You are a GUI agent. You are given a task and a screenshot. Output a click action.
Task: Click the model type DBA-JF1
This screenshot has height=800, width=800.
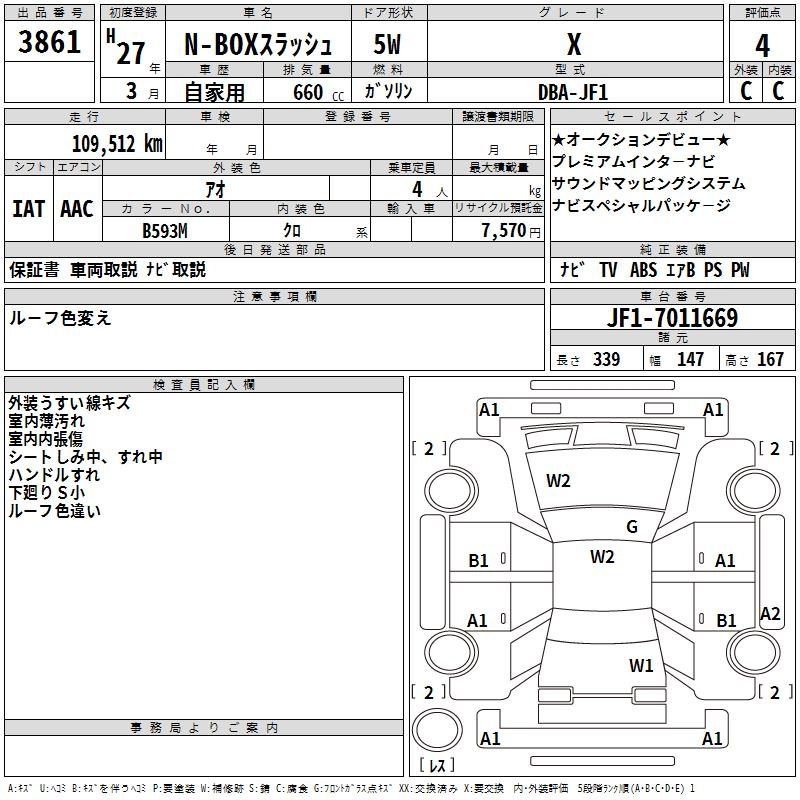click(x=572, y=91)
